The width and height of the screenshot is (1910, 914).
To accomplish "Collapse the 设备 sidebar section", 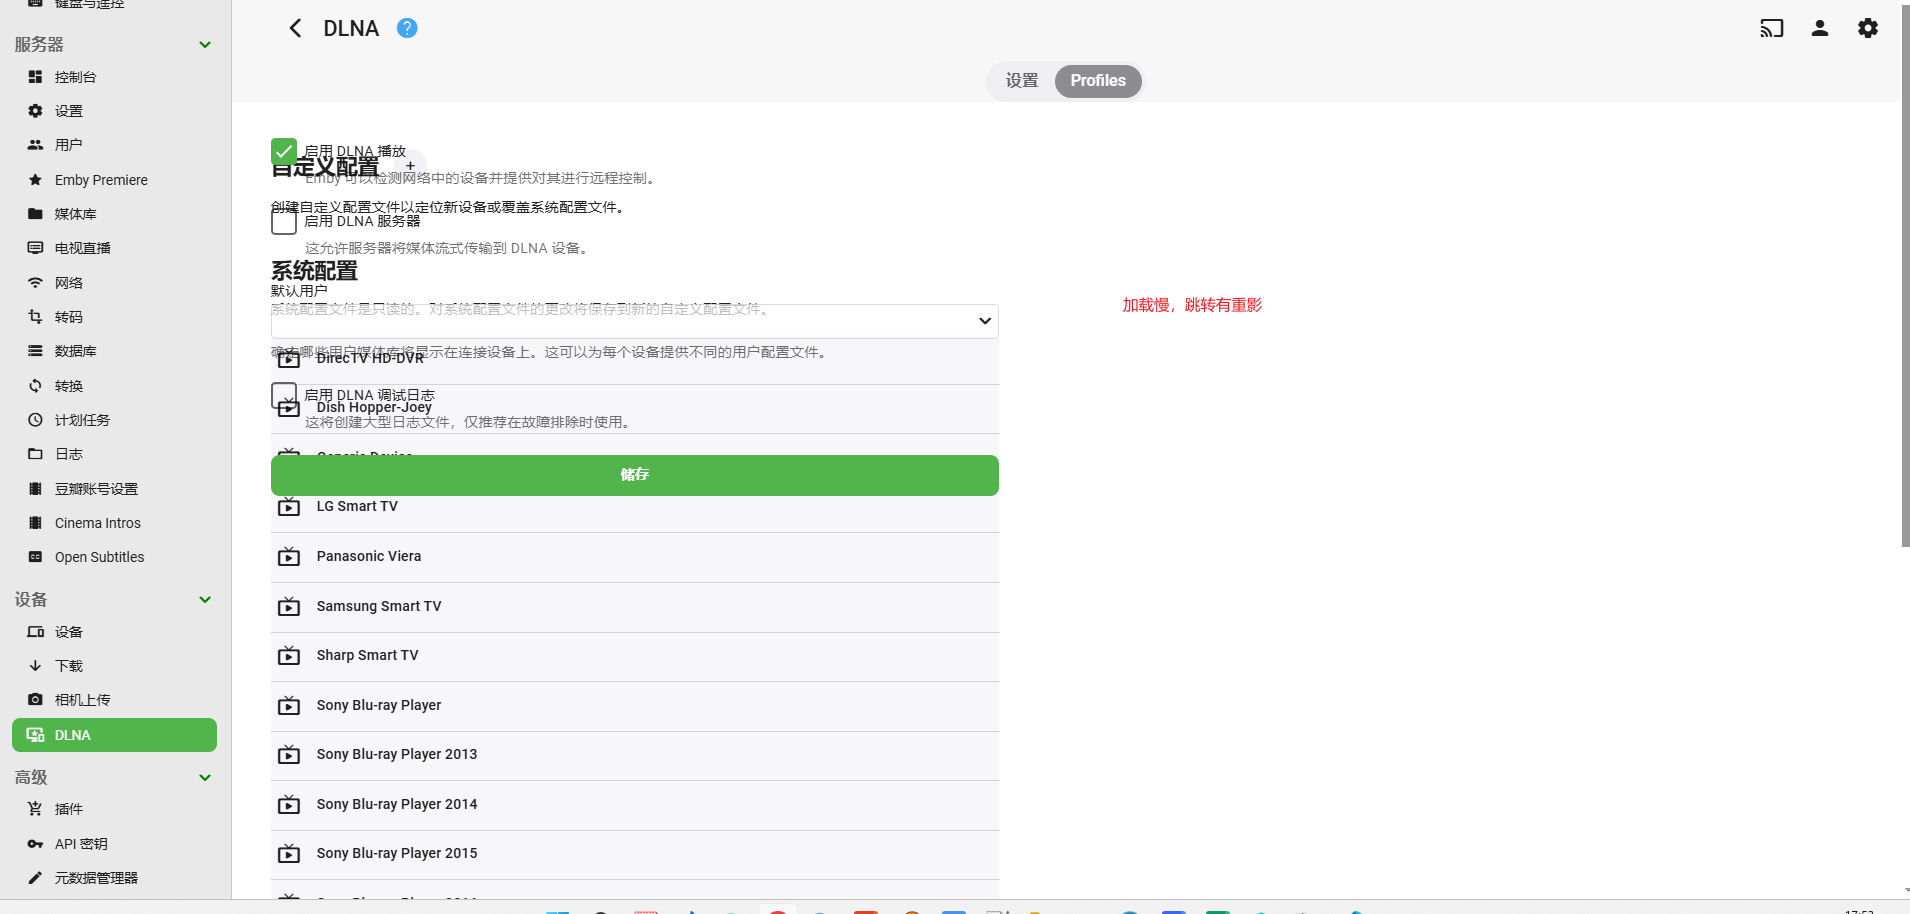I will pos(205,600).
